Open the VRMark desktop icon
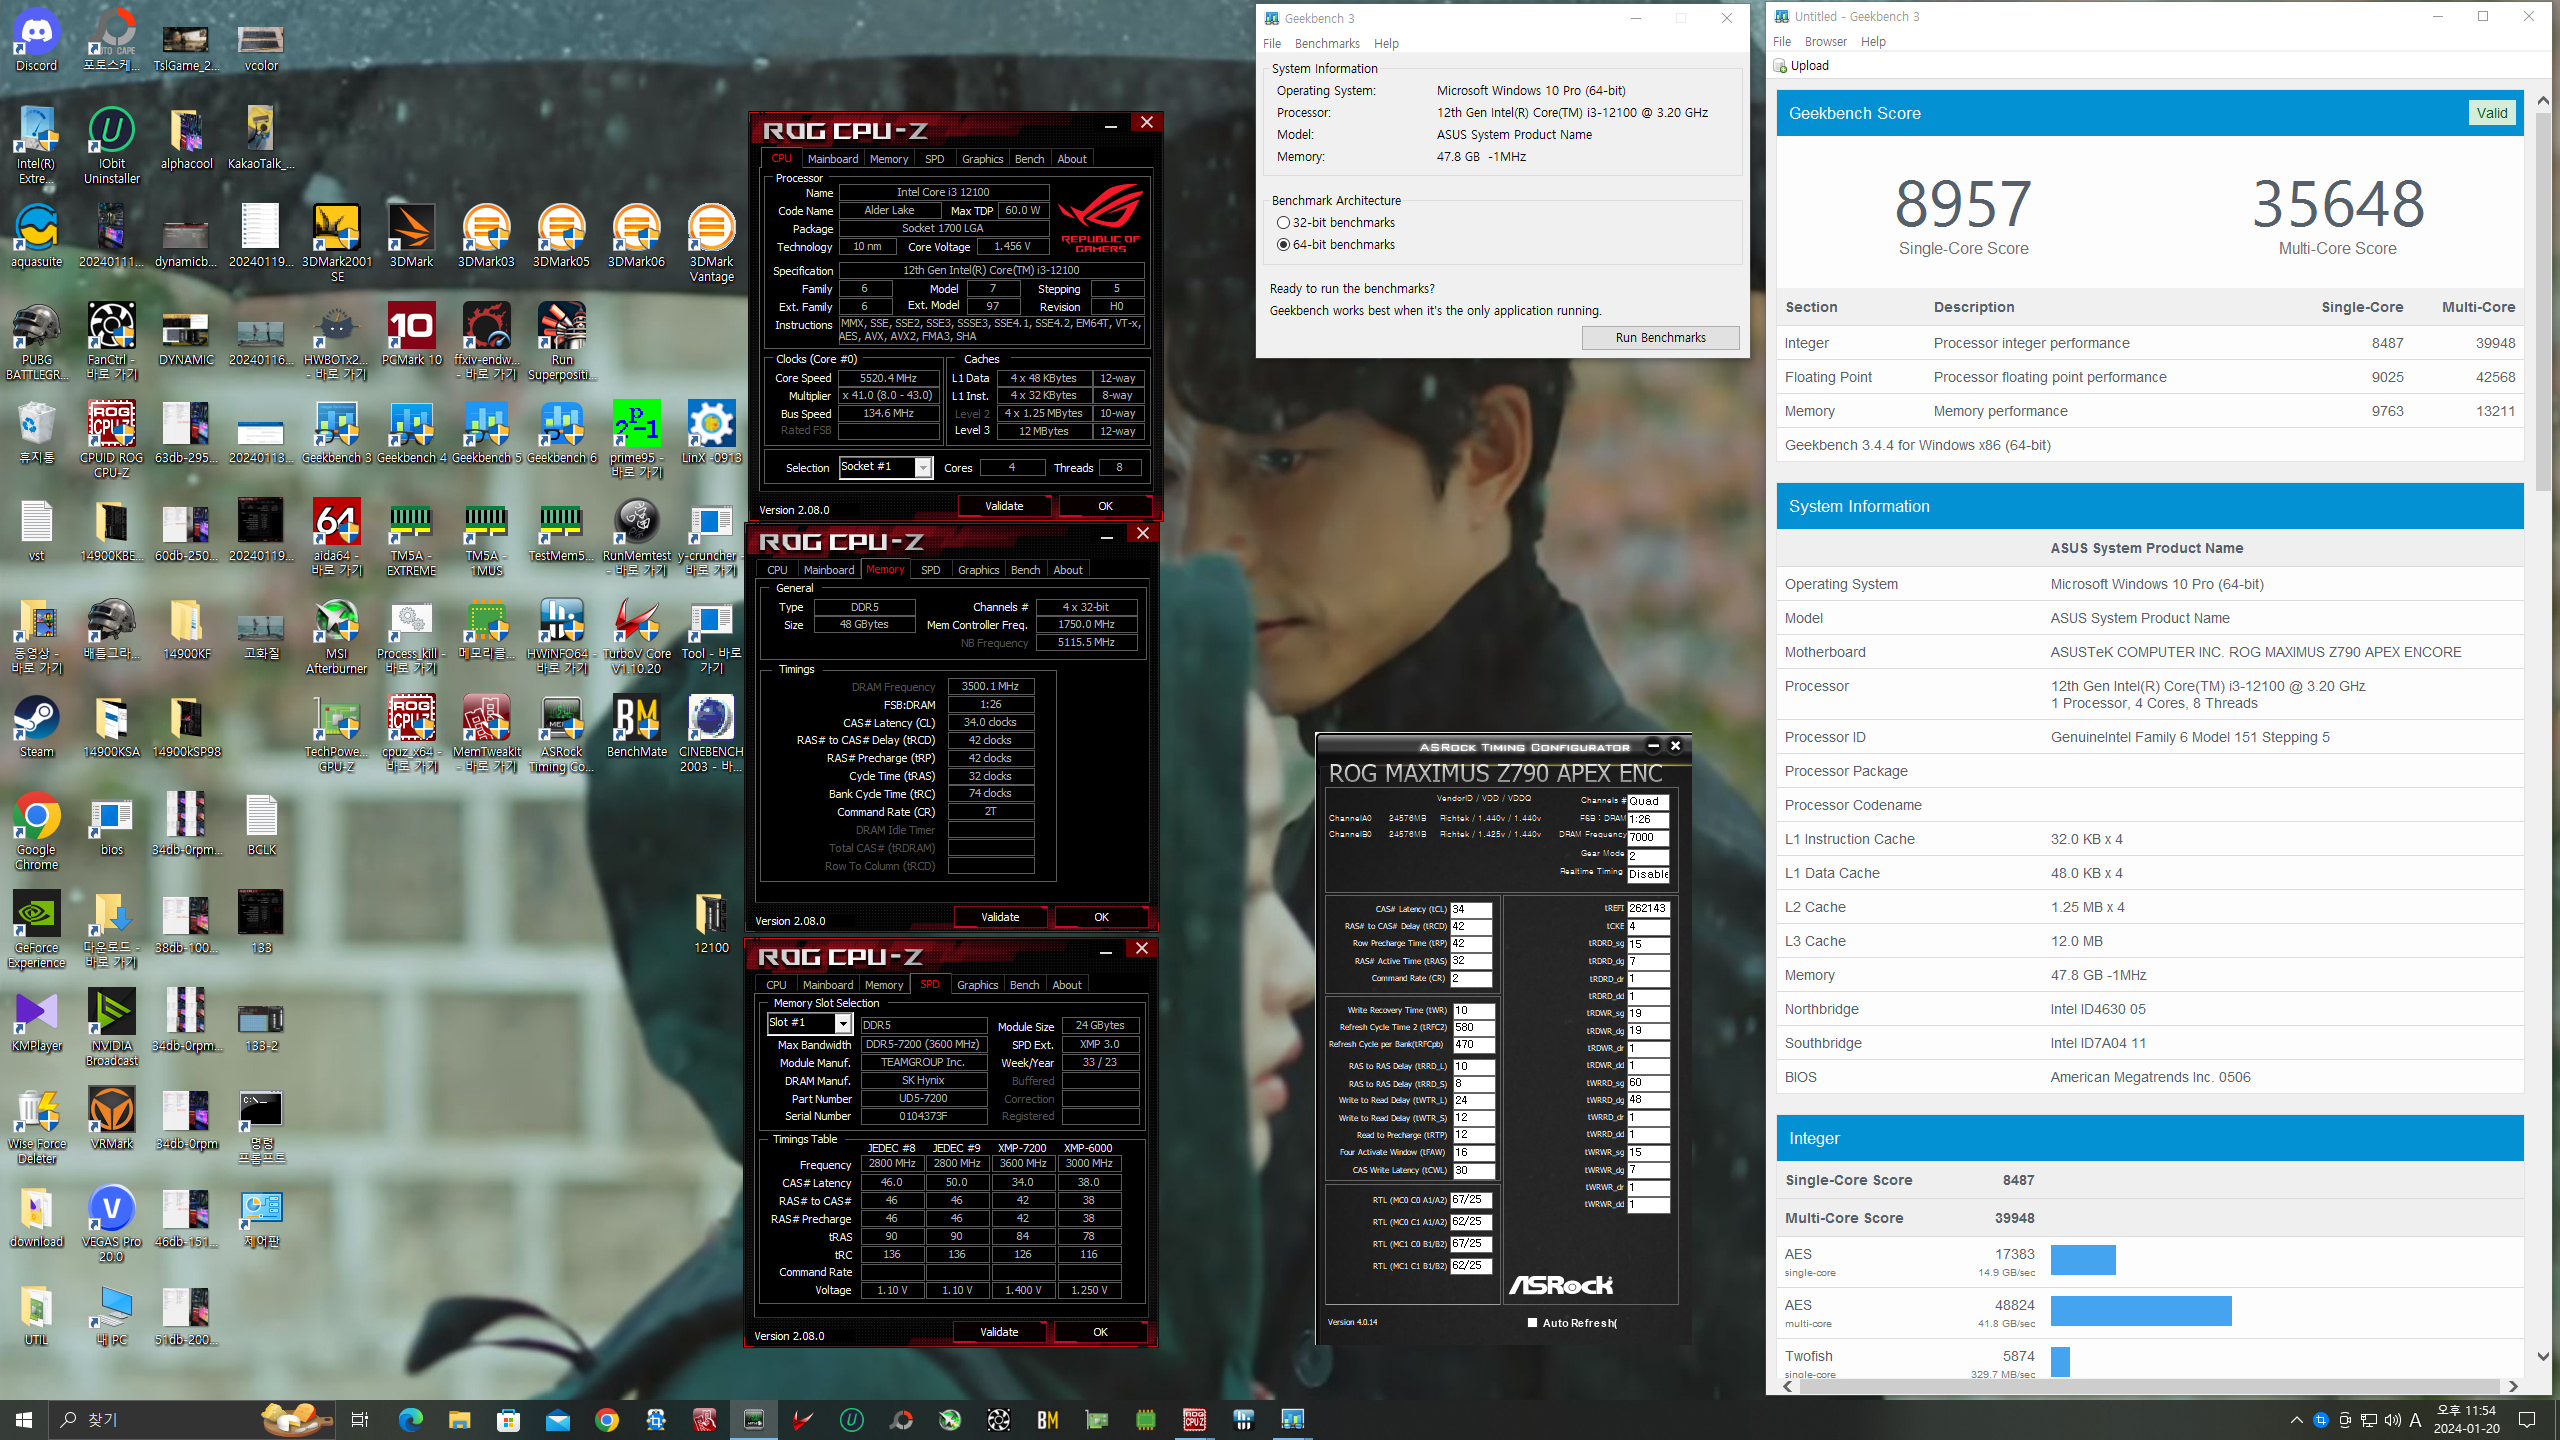Viewport: 2560px width, 1440px height. click(111, 1119)
